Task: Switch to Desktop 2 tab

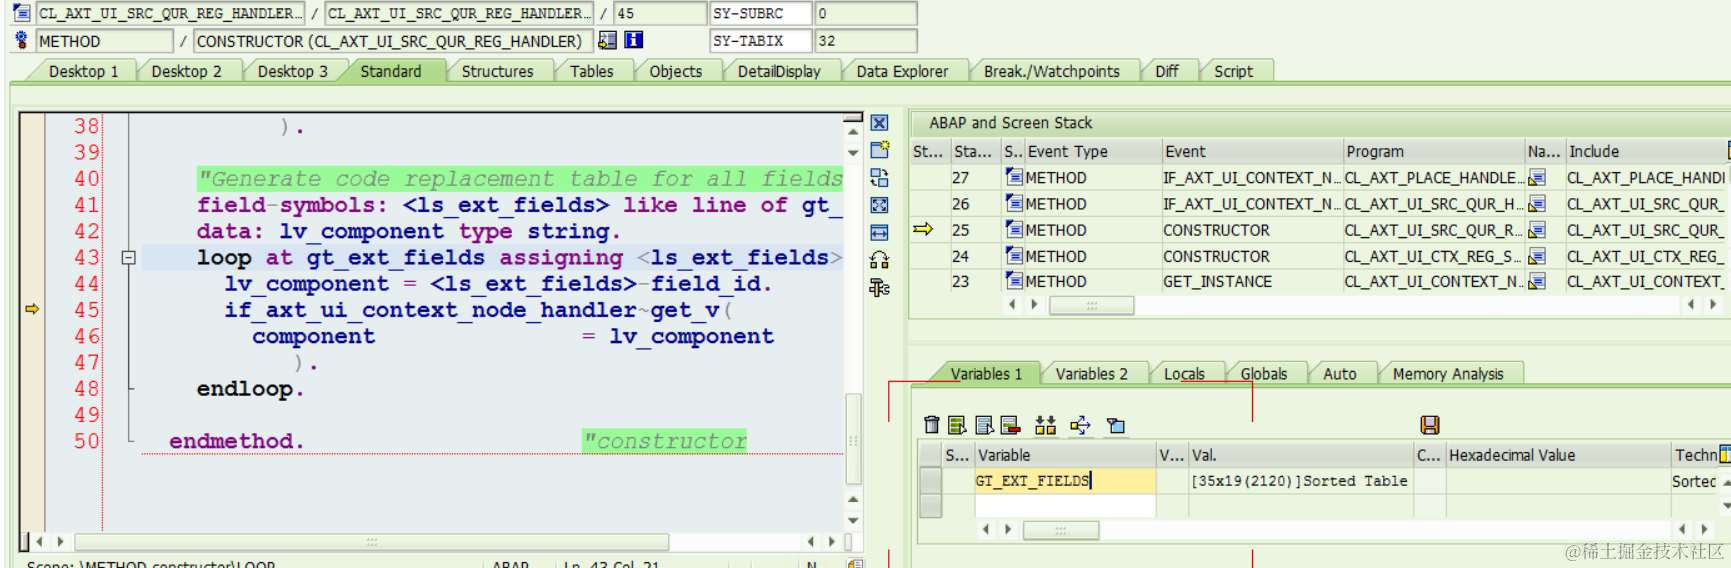Action: click(186, 71)
